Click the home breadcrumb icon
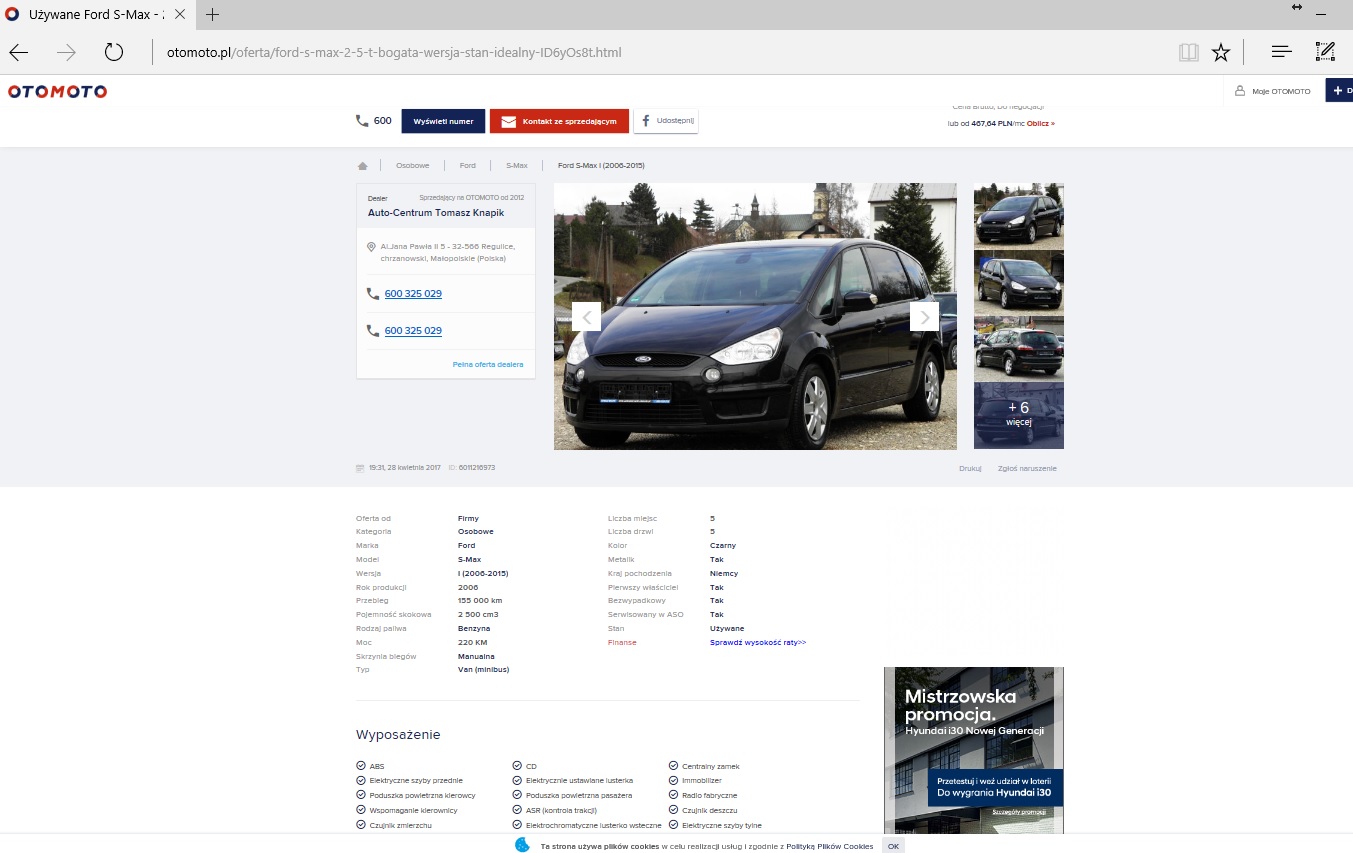The width and height of the screenshot is (1353, 853). tap(363, 165)
